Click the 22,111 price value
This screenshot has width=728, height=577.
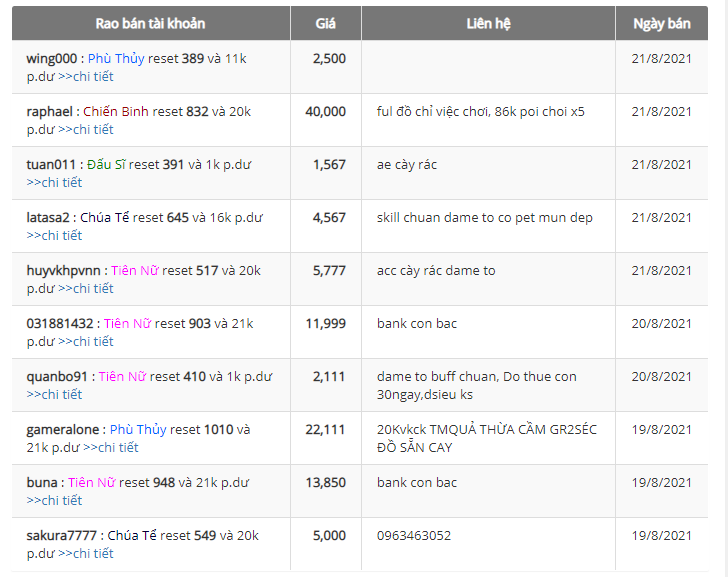(x=326, y=430)
